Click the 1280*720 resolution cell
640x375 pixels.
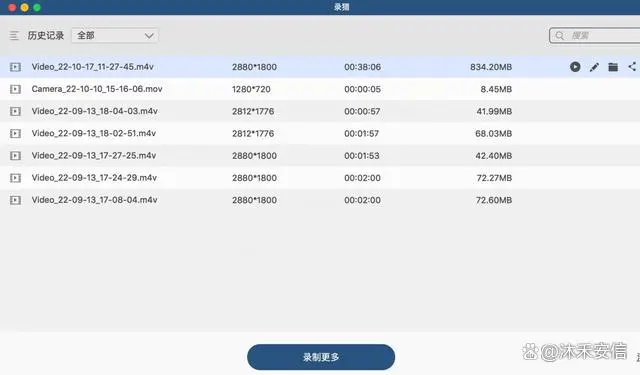coord(251,89)
